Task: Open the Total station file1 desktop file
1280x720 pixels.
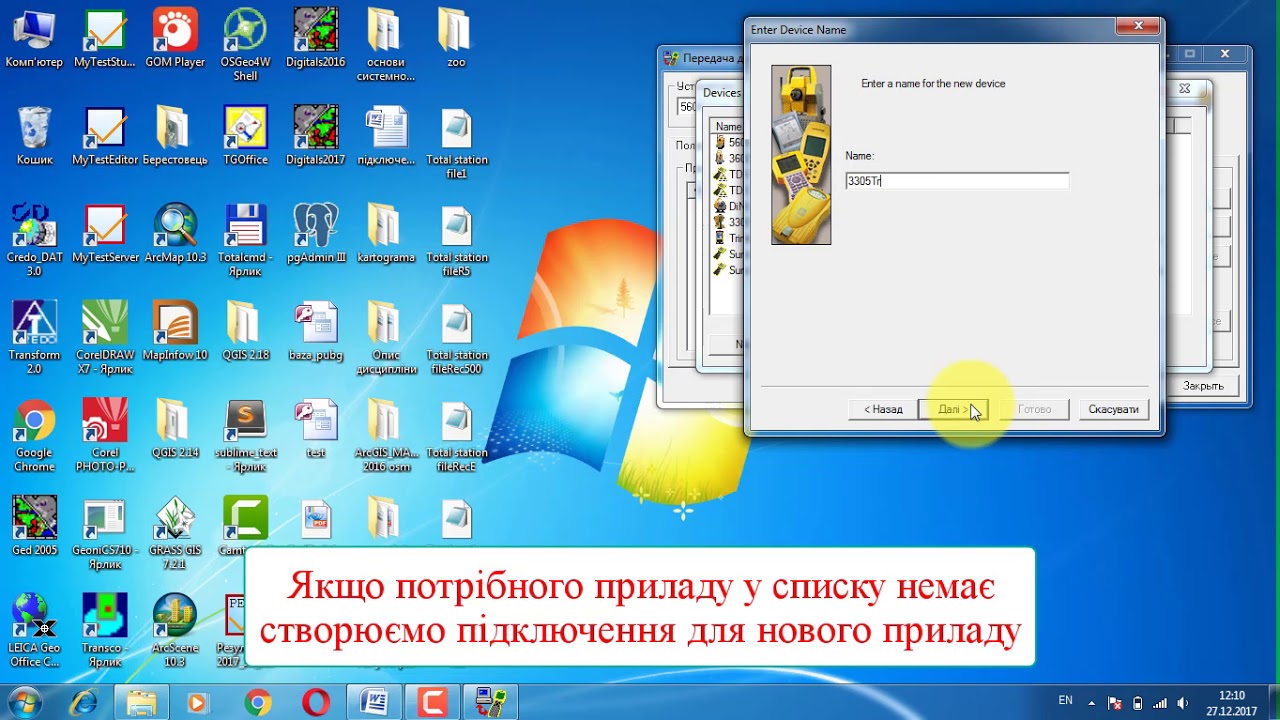Action: pyautogui.click(x=456, y=144)
